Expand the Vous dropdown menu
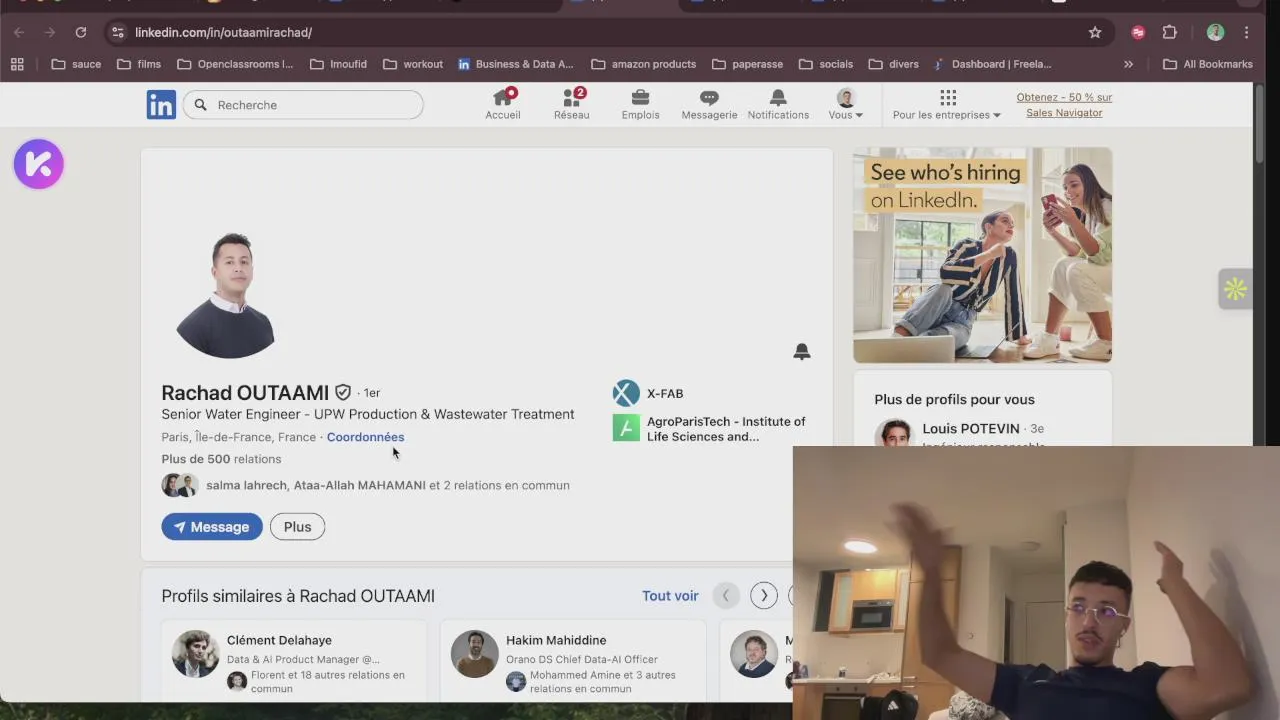 846,104
